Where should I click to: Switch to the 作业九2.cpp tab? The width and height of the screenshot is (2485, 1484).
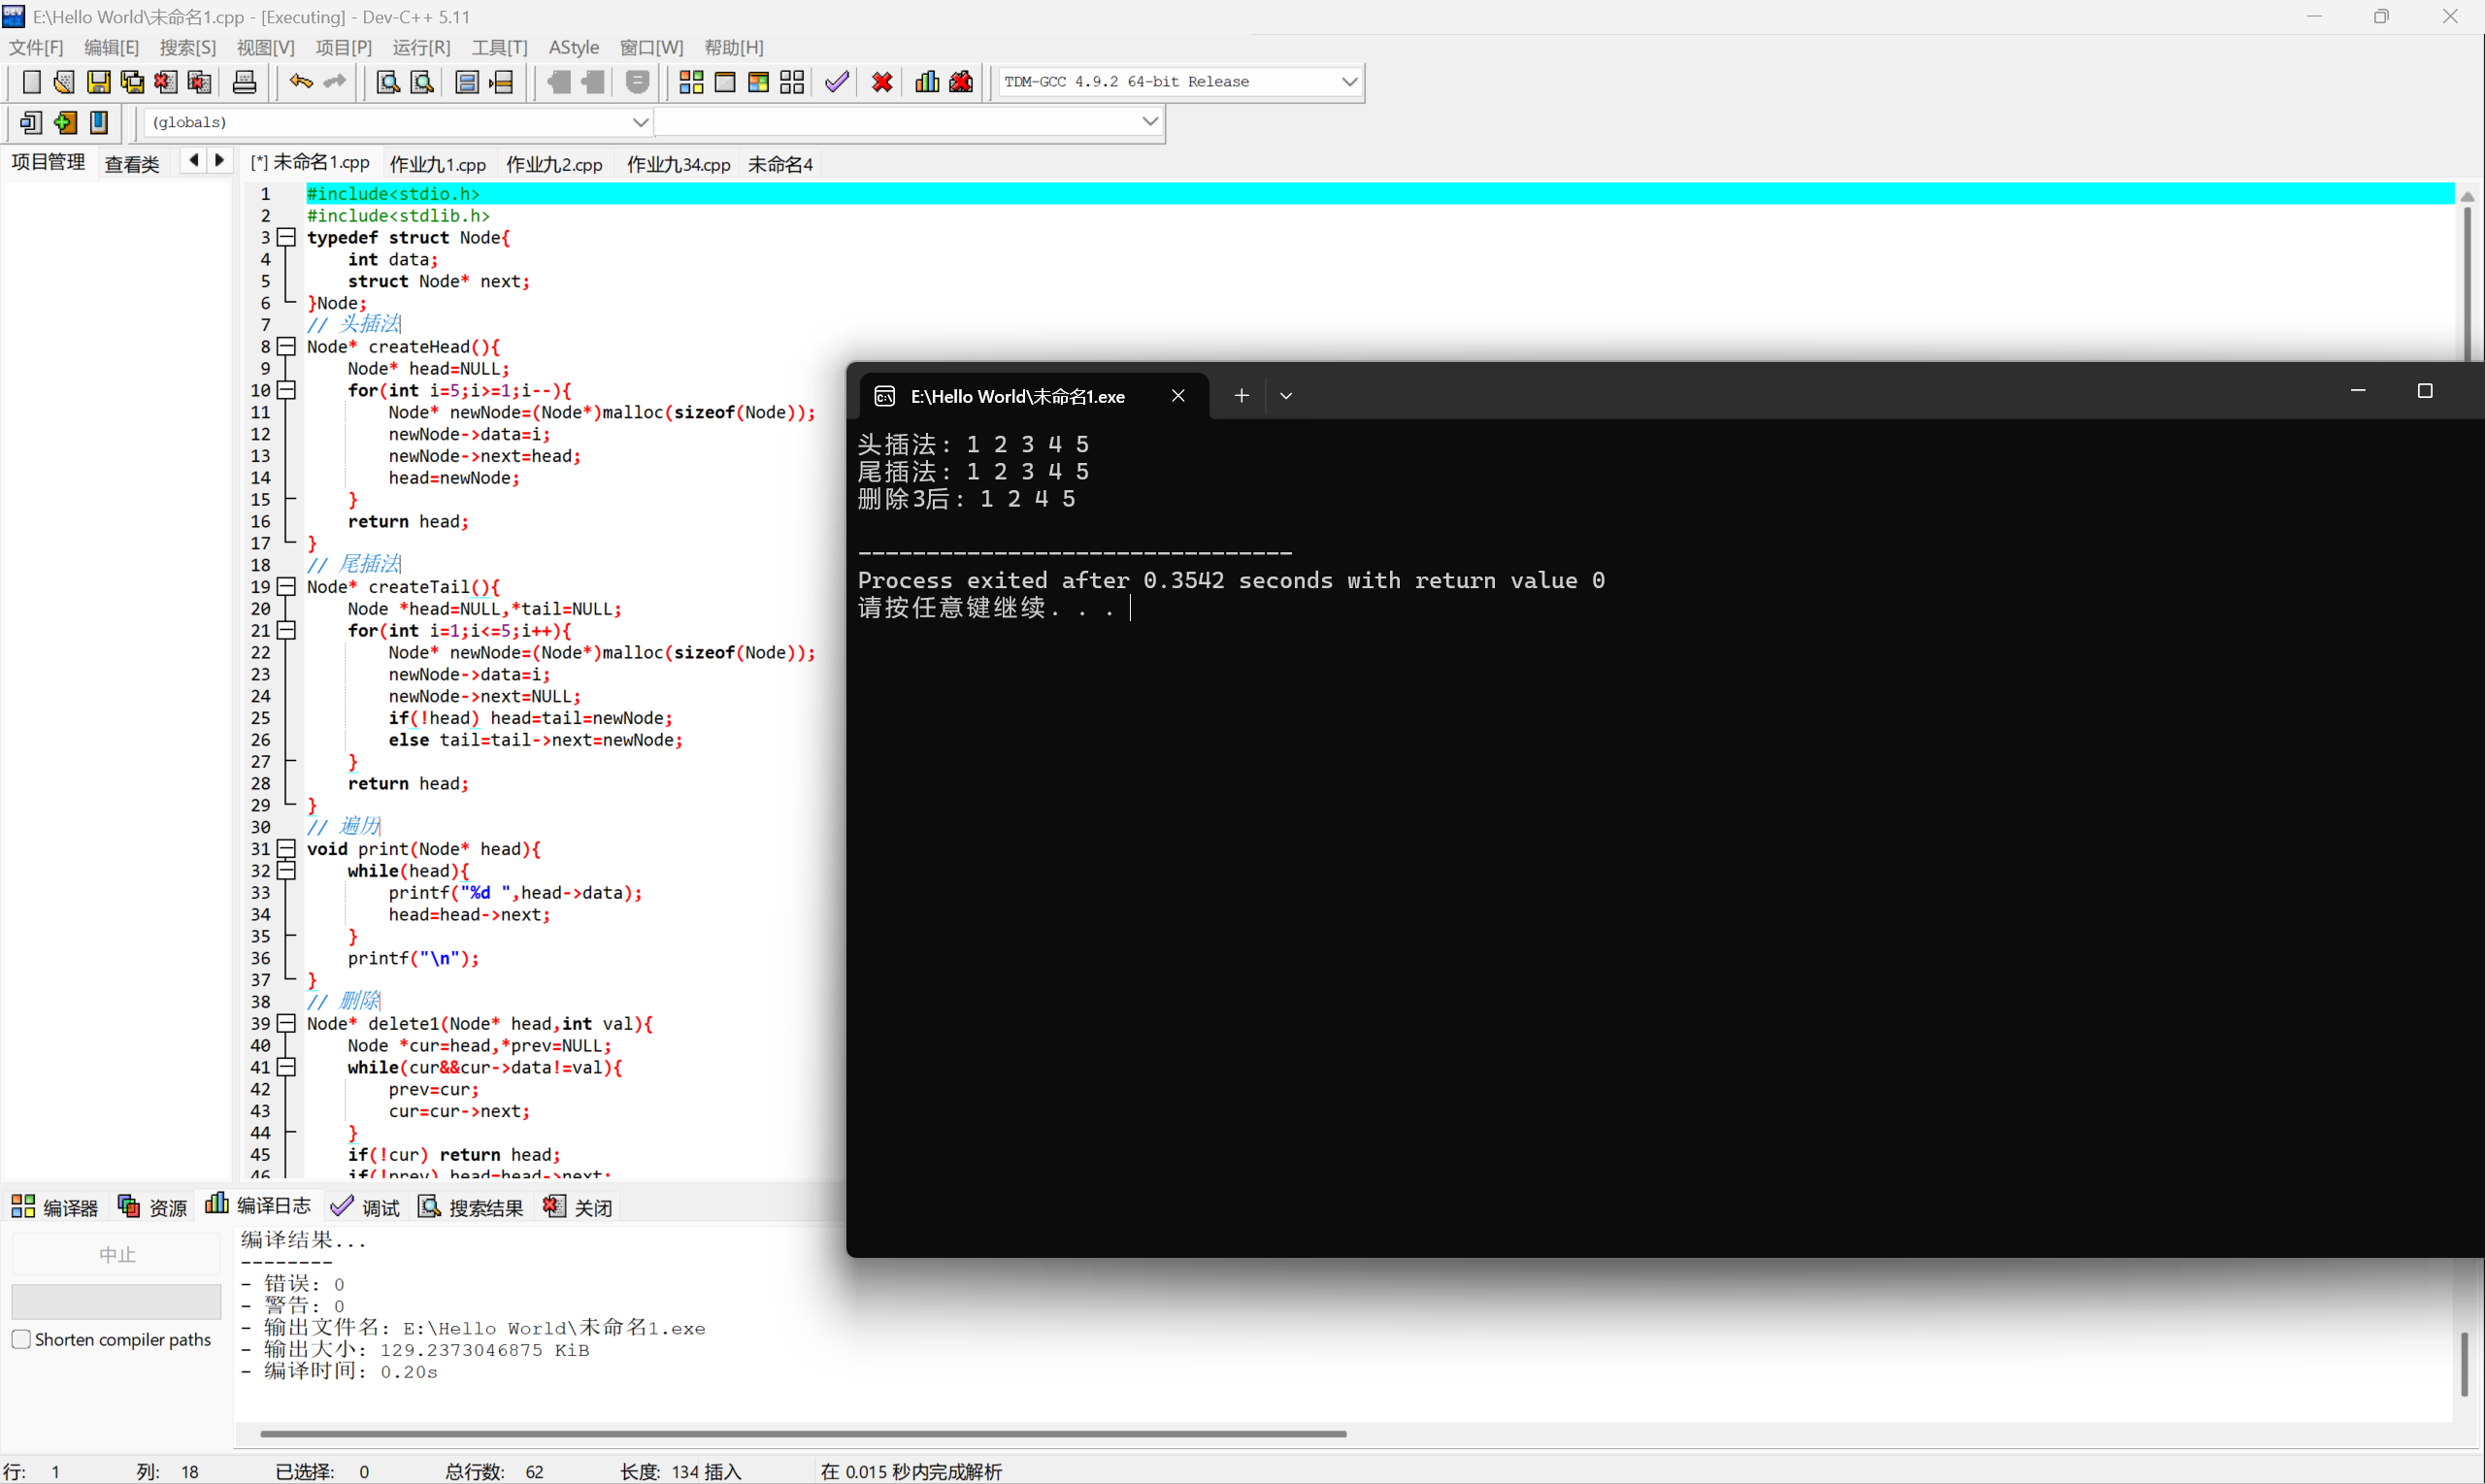coord(554,164)
